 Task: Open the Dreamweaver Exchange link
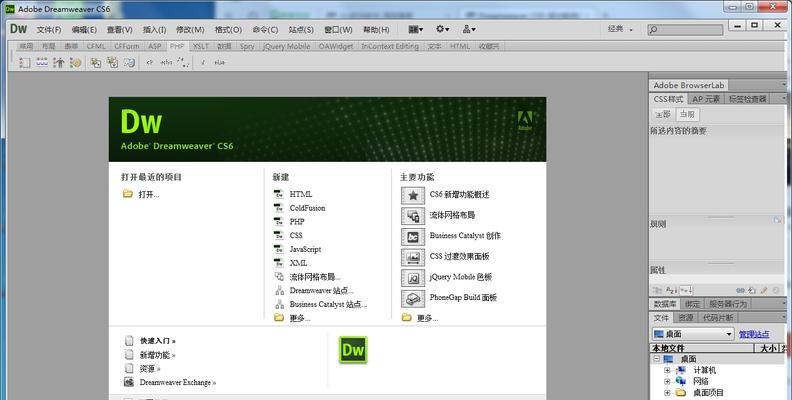[178, 382]
